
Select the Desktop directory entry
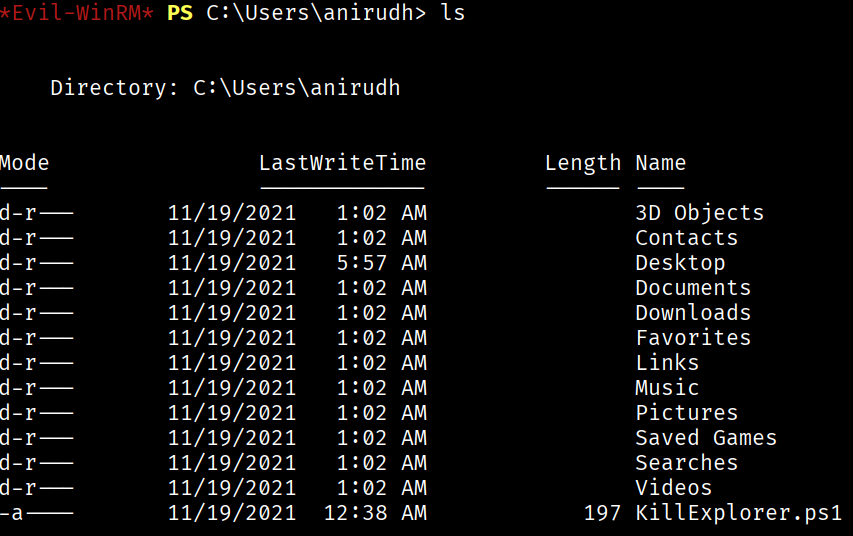681,263
